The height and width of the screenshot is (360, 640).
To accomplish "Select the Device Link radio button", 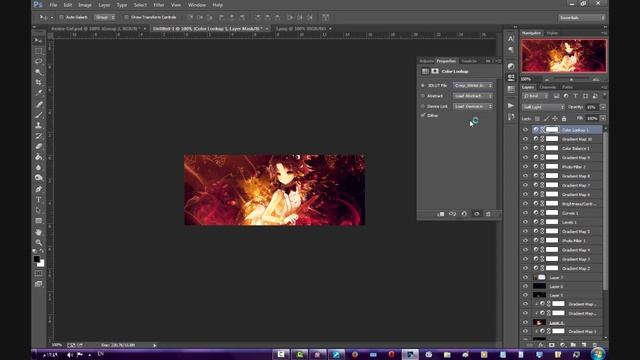I will coord(423,106).
